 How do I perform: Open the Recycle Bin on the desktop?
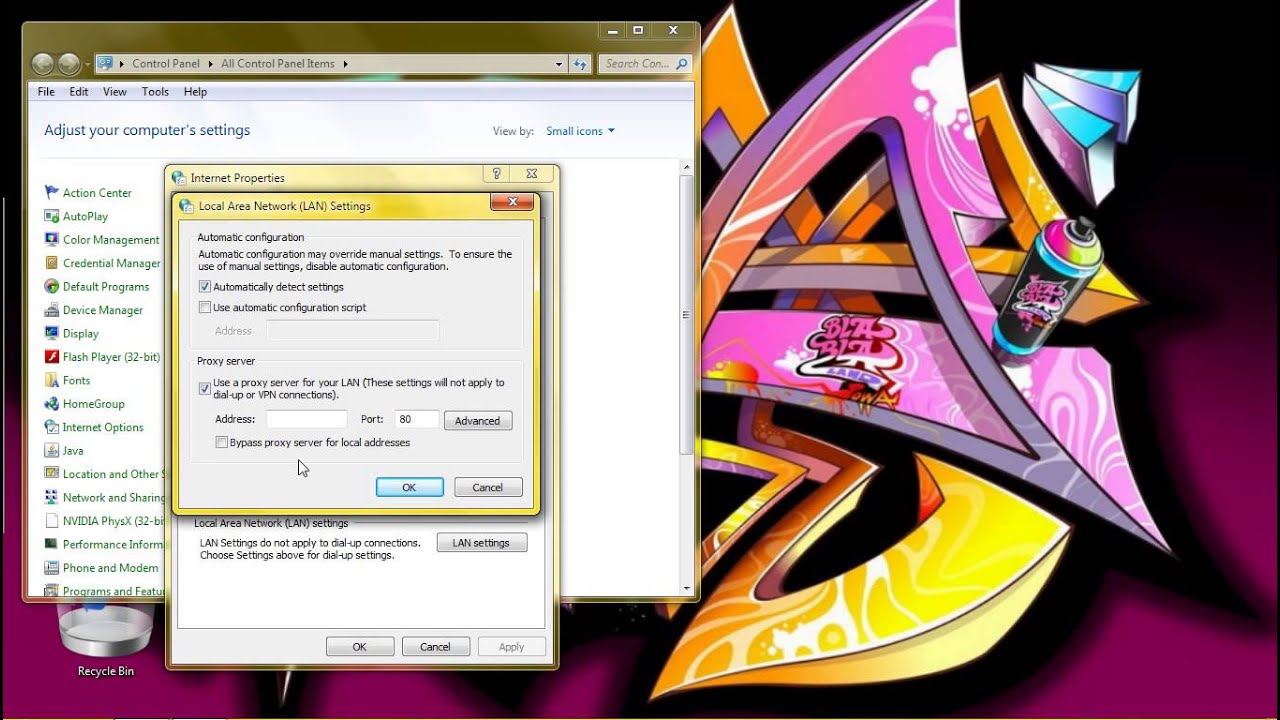coord(106,640)
